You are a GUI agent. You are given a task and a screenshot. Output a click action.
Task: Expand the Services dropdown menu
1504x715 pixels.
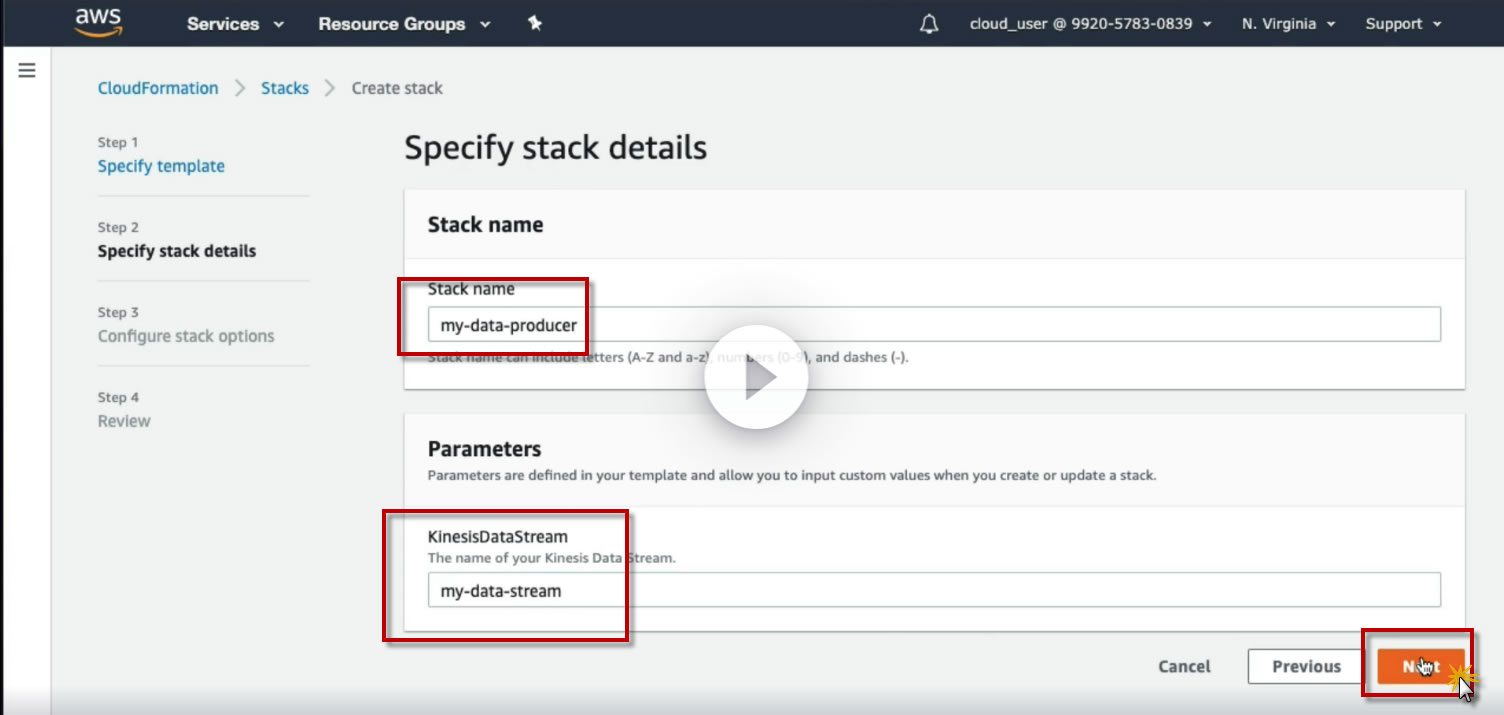click(x=235, y=24)
